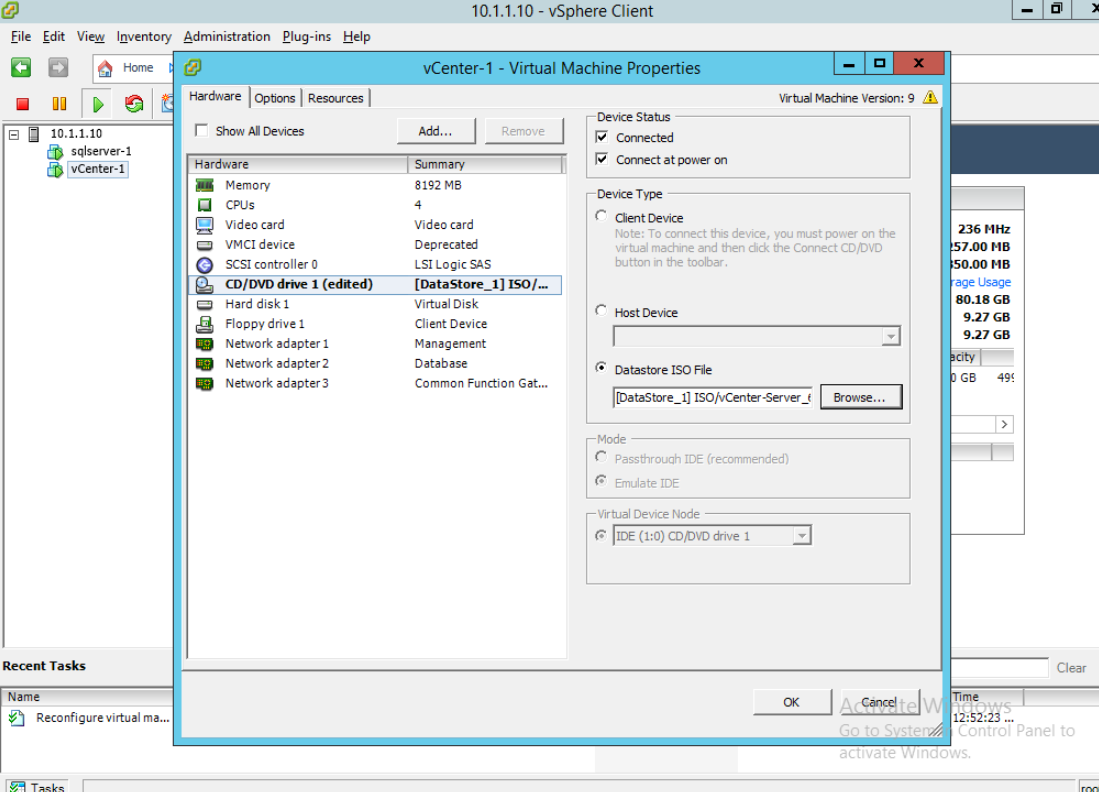Click the Floppy drive 1 icon

point(205,324)
